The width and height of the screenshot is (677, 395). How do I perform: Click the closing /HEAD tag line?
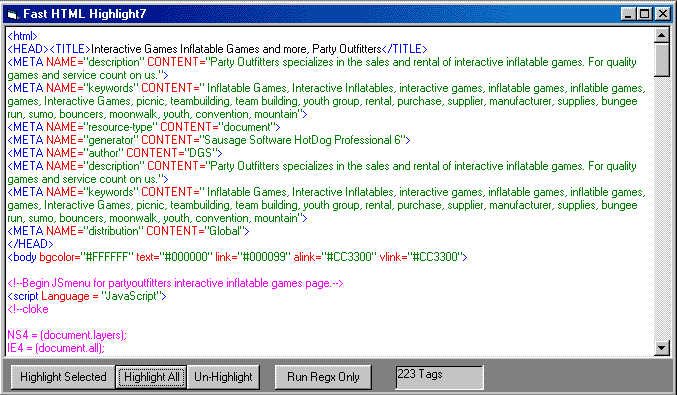point(30,244)
